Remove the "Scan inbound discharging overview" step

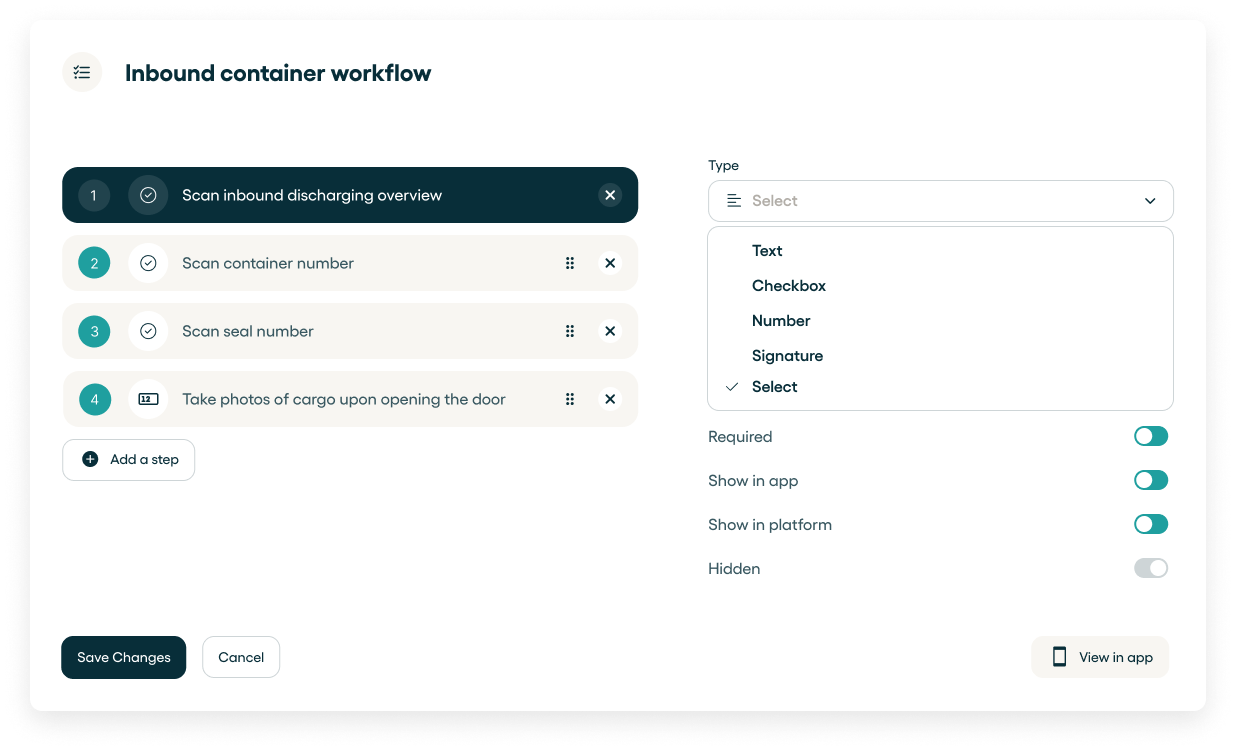pyautogui.click(x=610, y=195)
